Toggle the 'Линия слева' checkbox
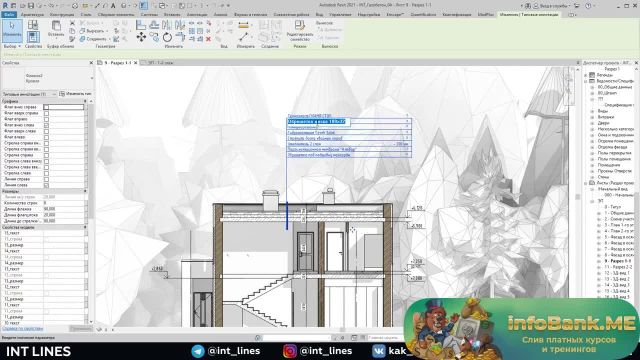Image resolution: width=640 pixels, height=360 pixels. click(46, 185)
